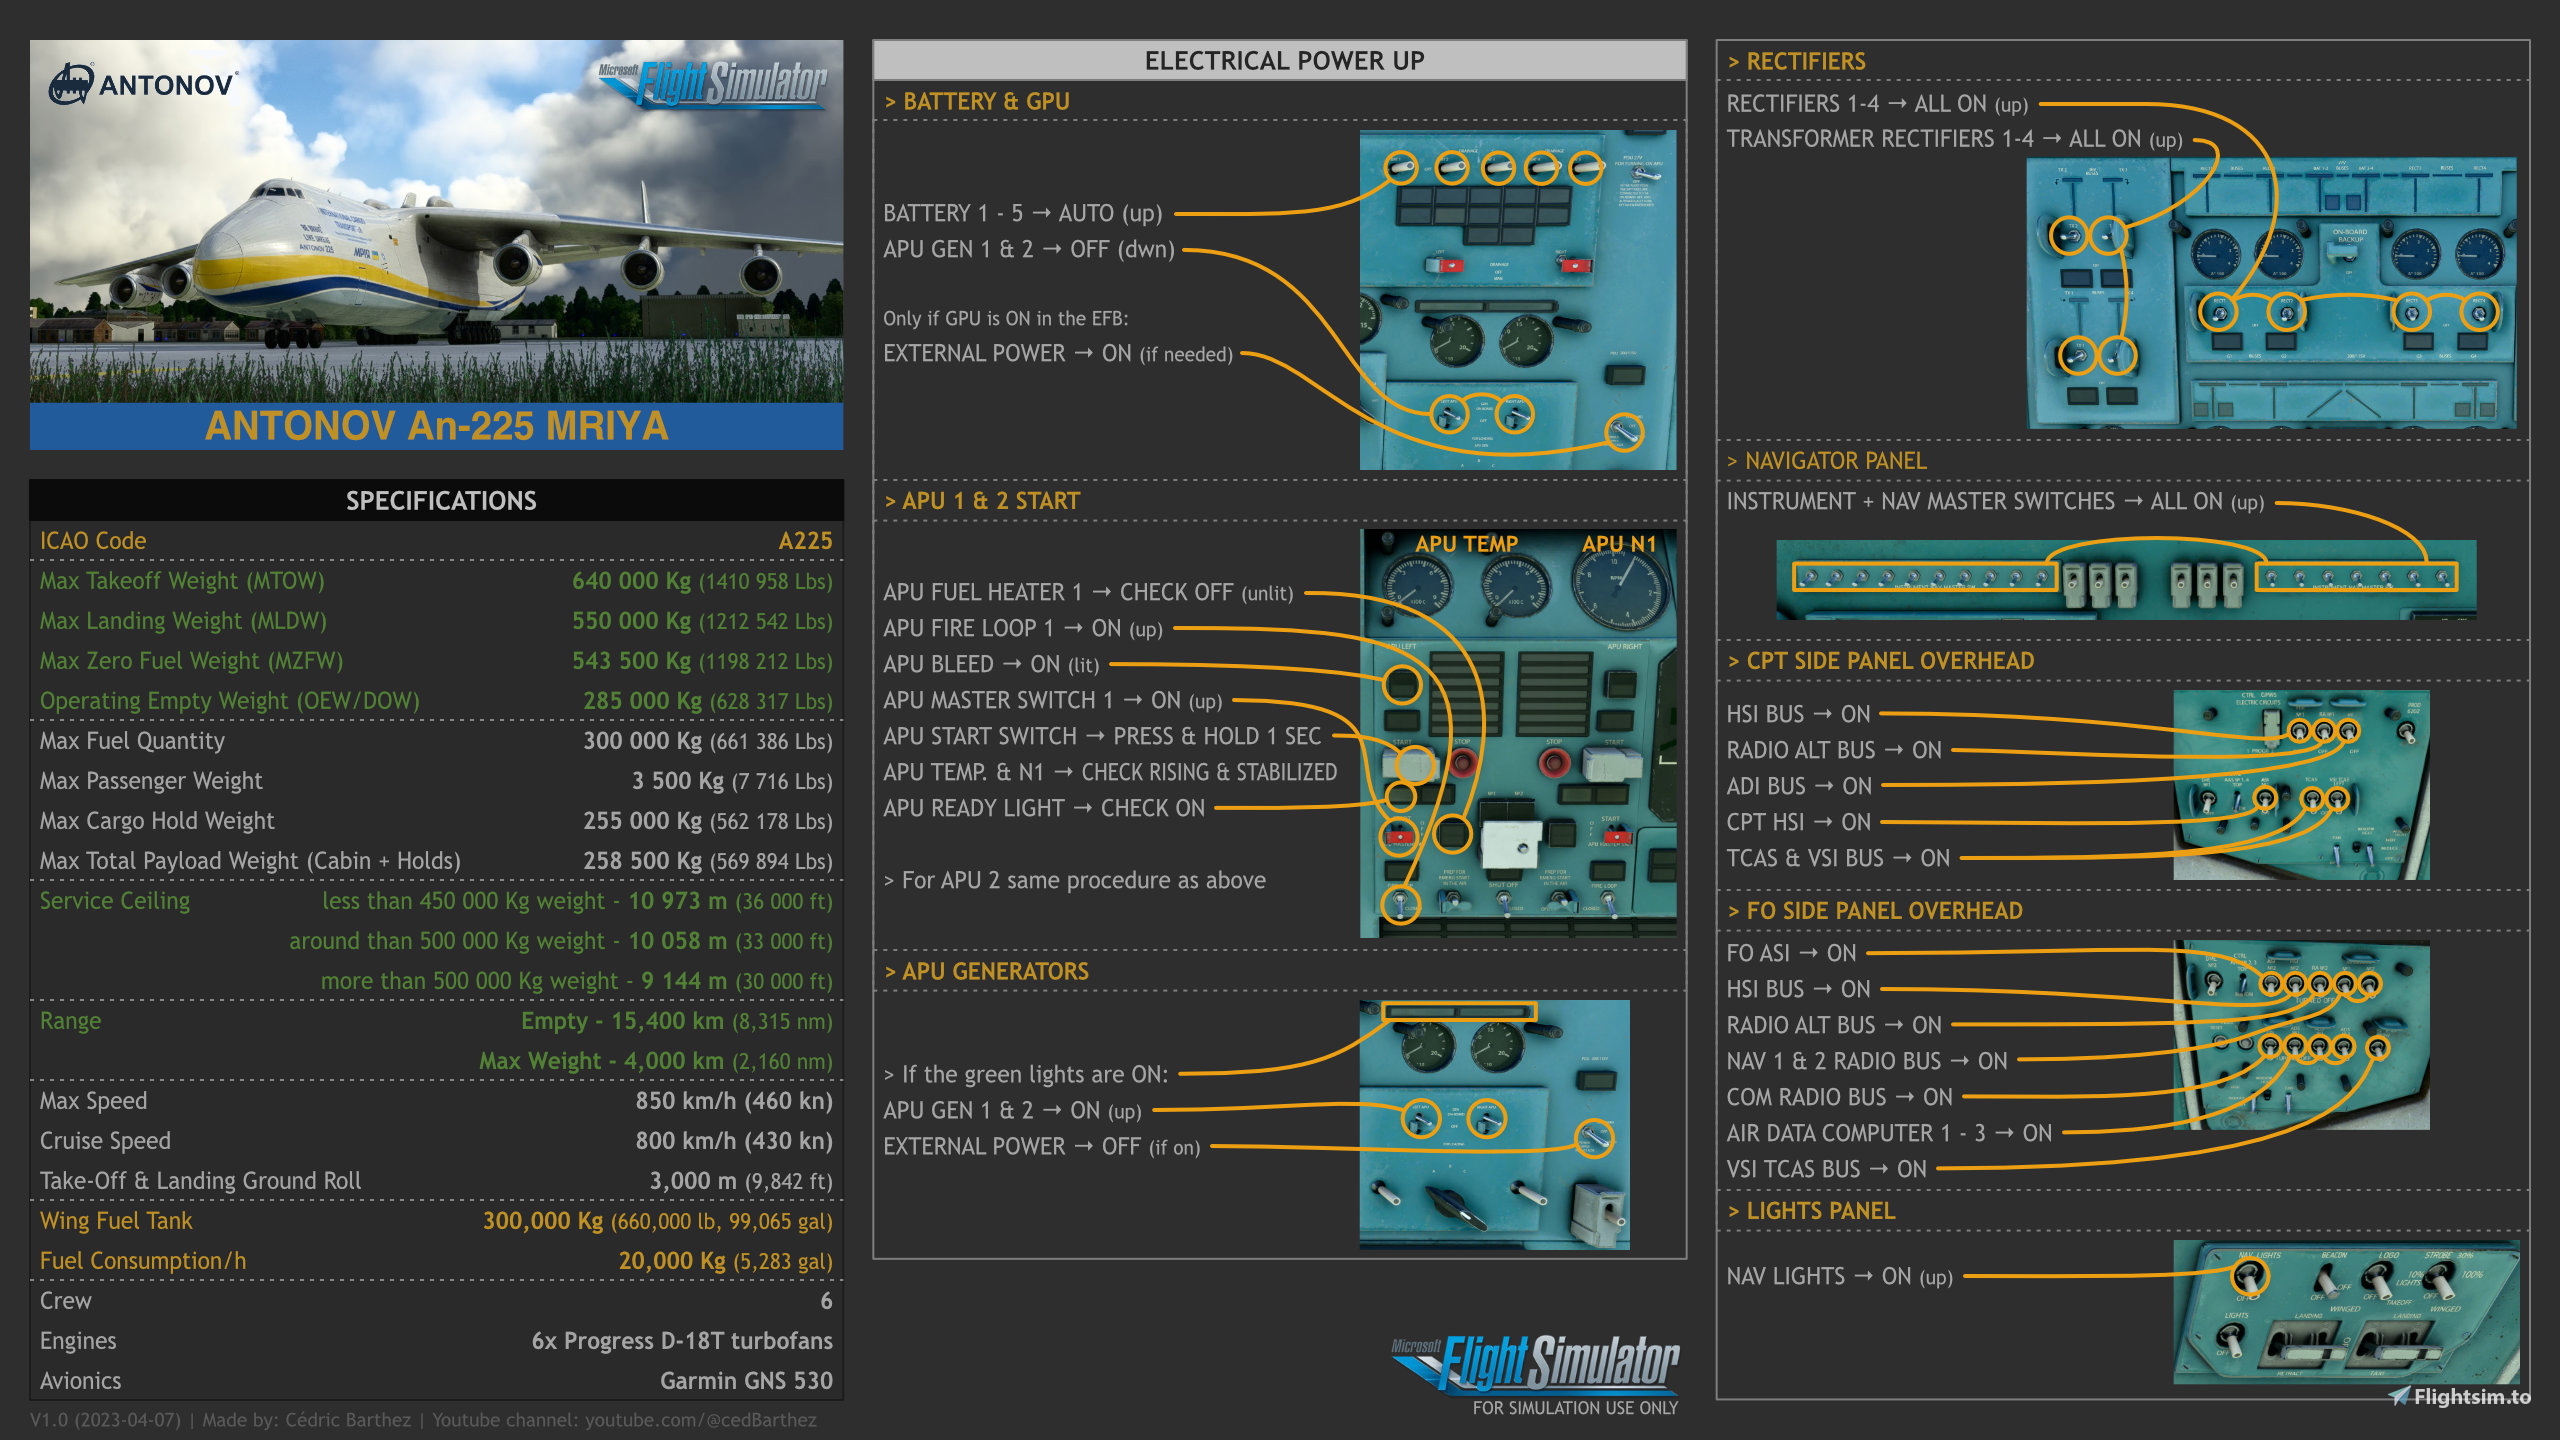Click the Take-Off & Landing Ground Roll row
The width and height of the screenshot is (2560, 1440).
click(x=436, y=1181)
